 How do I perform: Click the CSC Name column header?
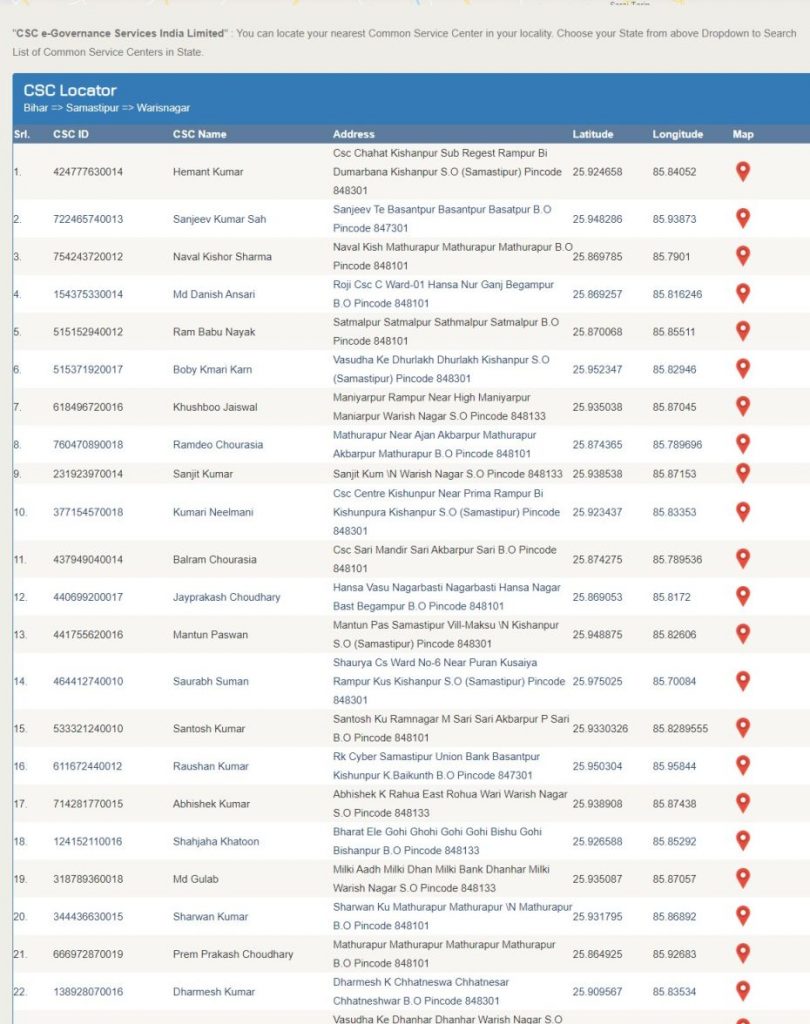pos(199,134)
